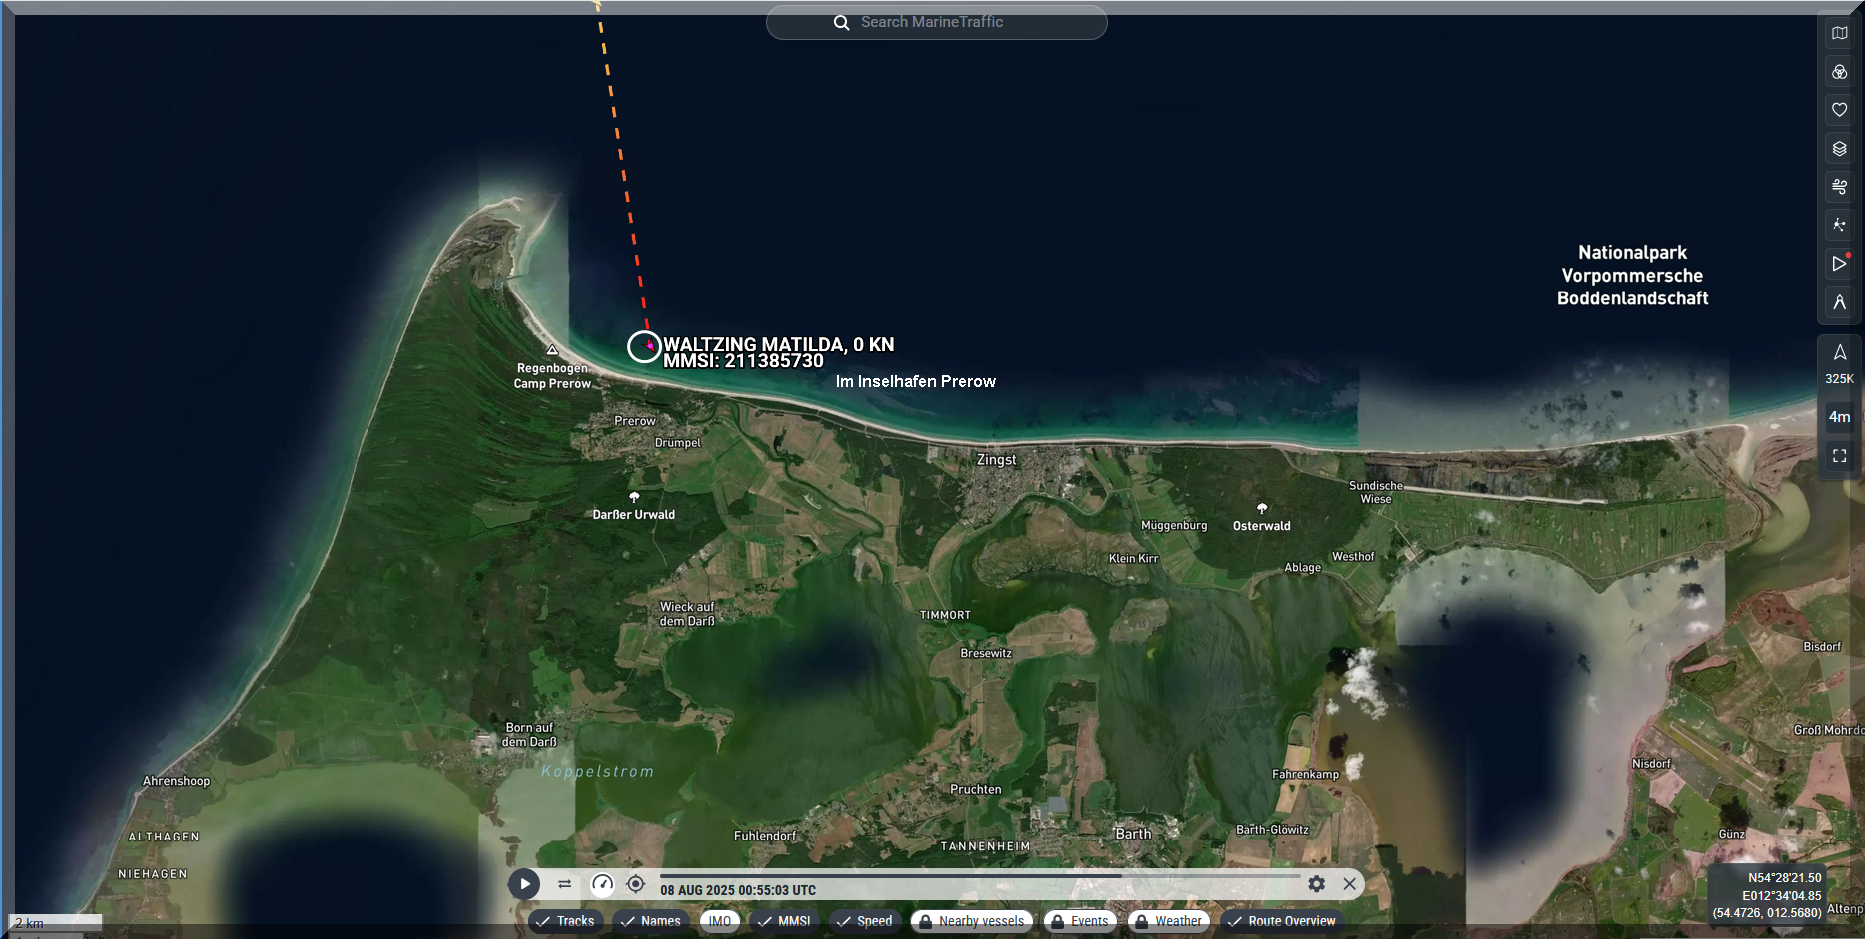
Task: Open the vessel filters icon
Action: (x=1839, y=72)
